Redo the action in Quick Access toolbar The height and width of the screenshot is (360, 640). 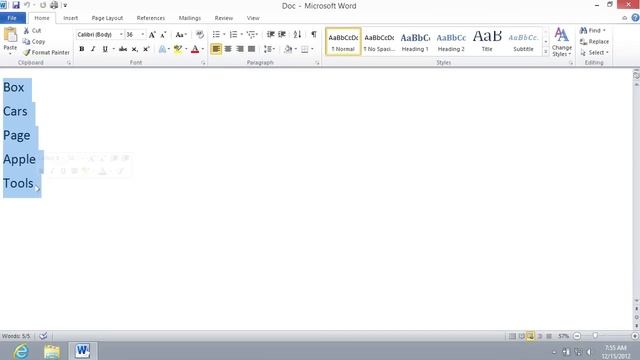(x=43, y=5)
